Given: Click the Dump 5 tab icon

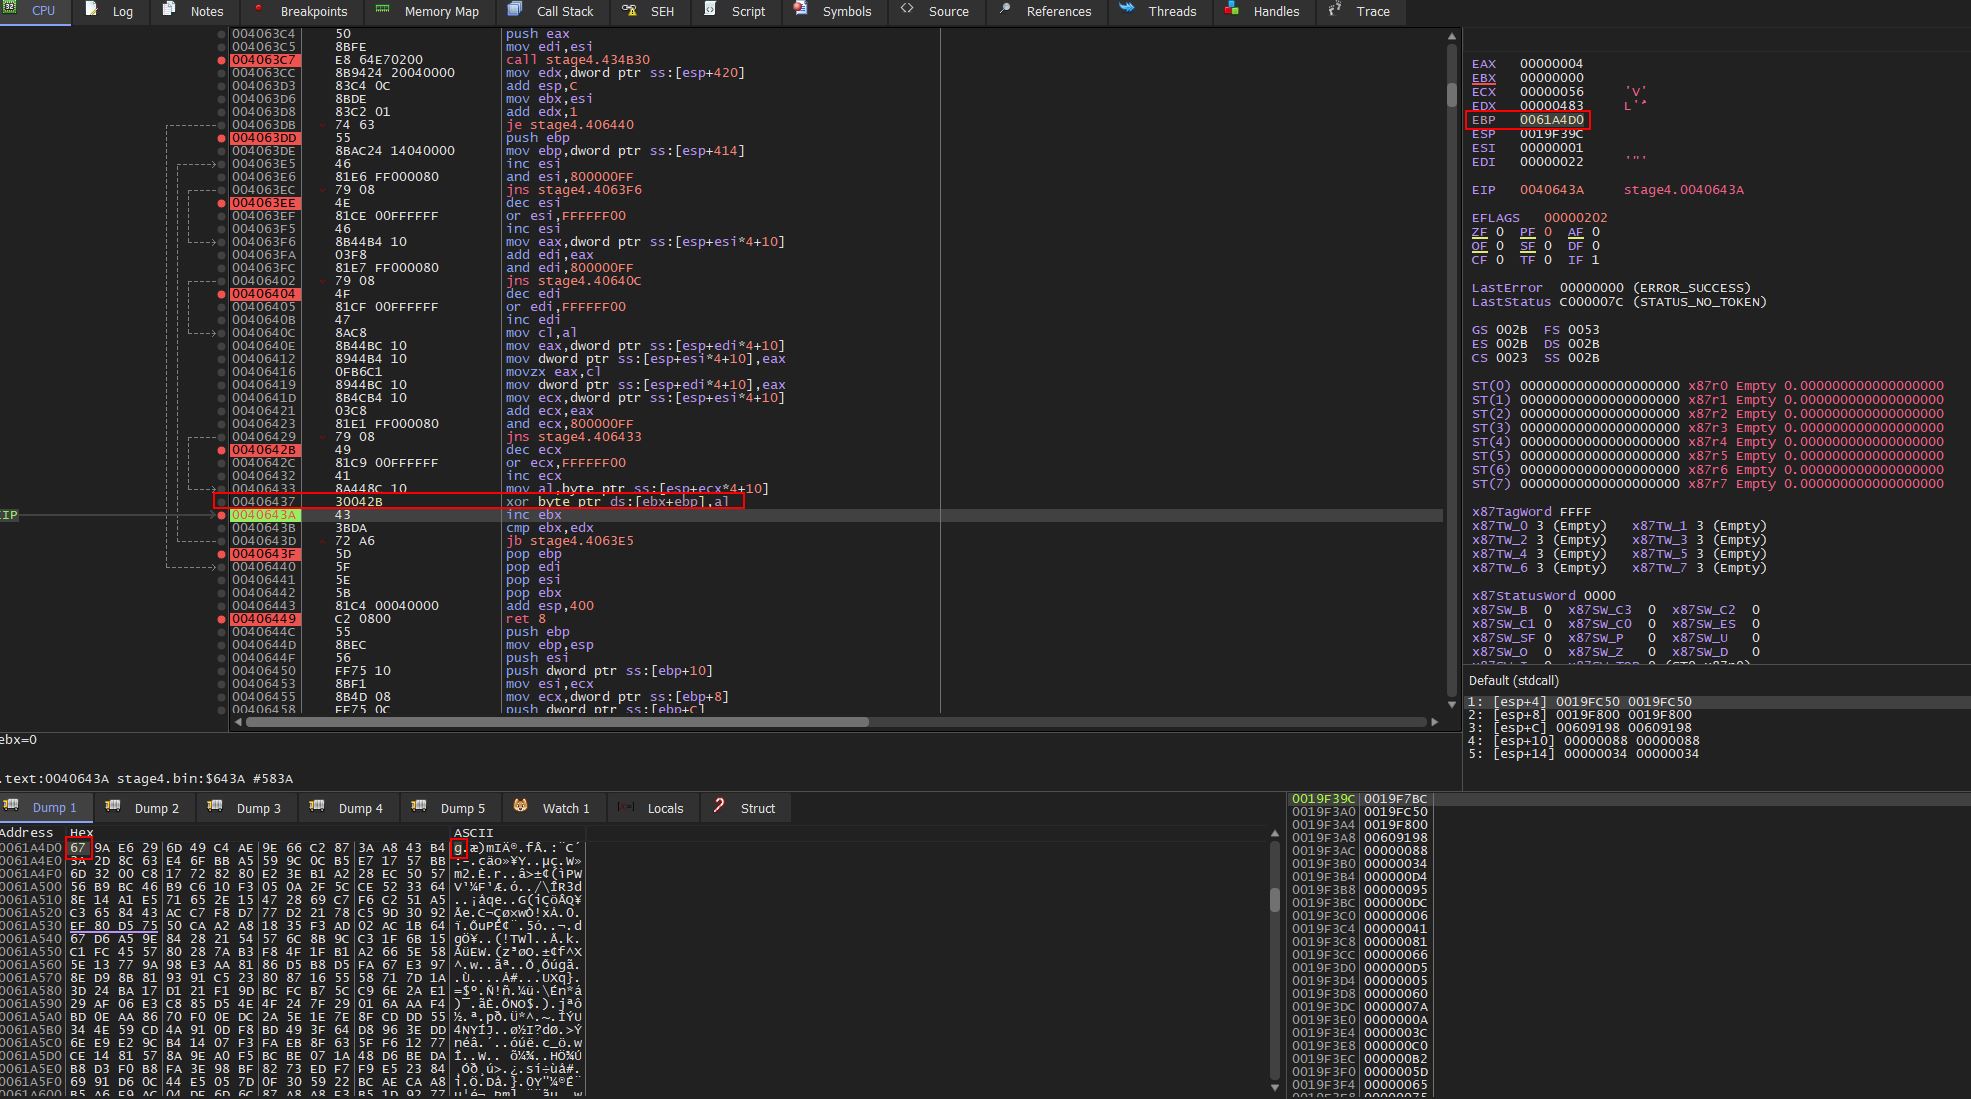Looking at the screenshot, I should point(419,806).
